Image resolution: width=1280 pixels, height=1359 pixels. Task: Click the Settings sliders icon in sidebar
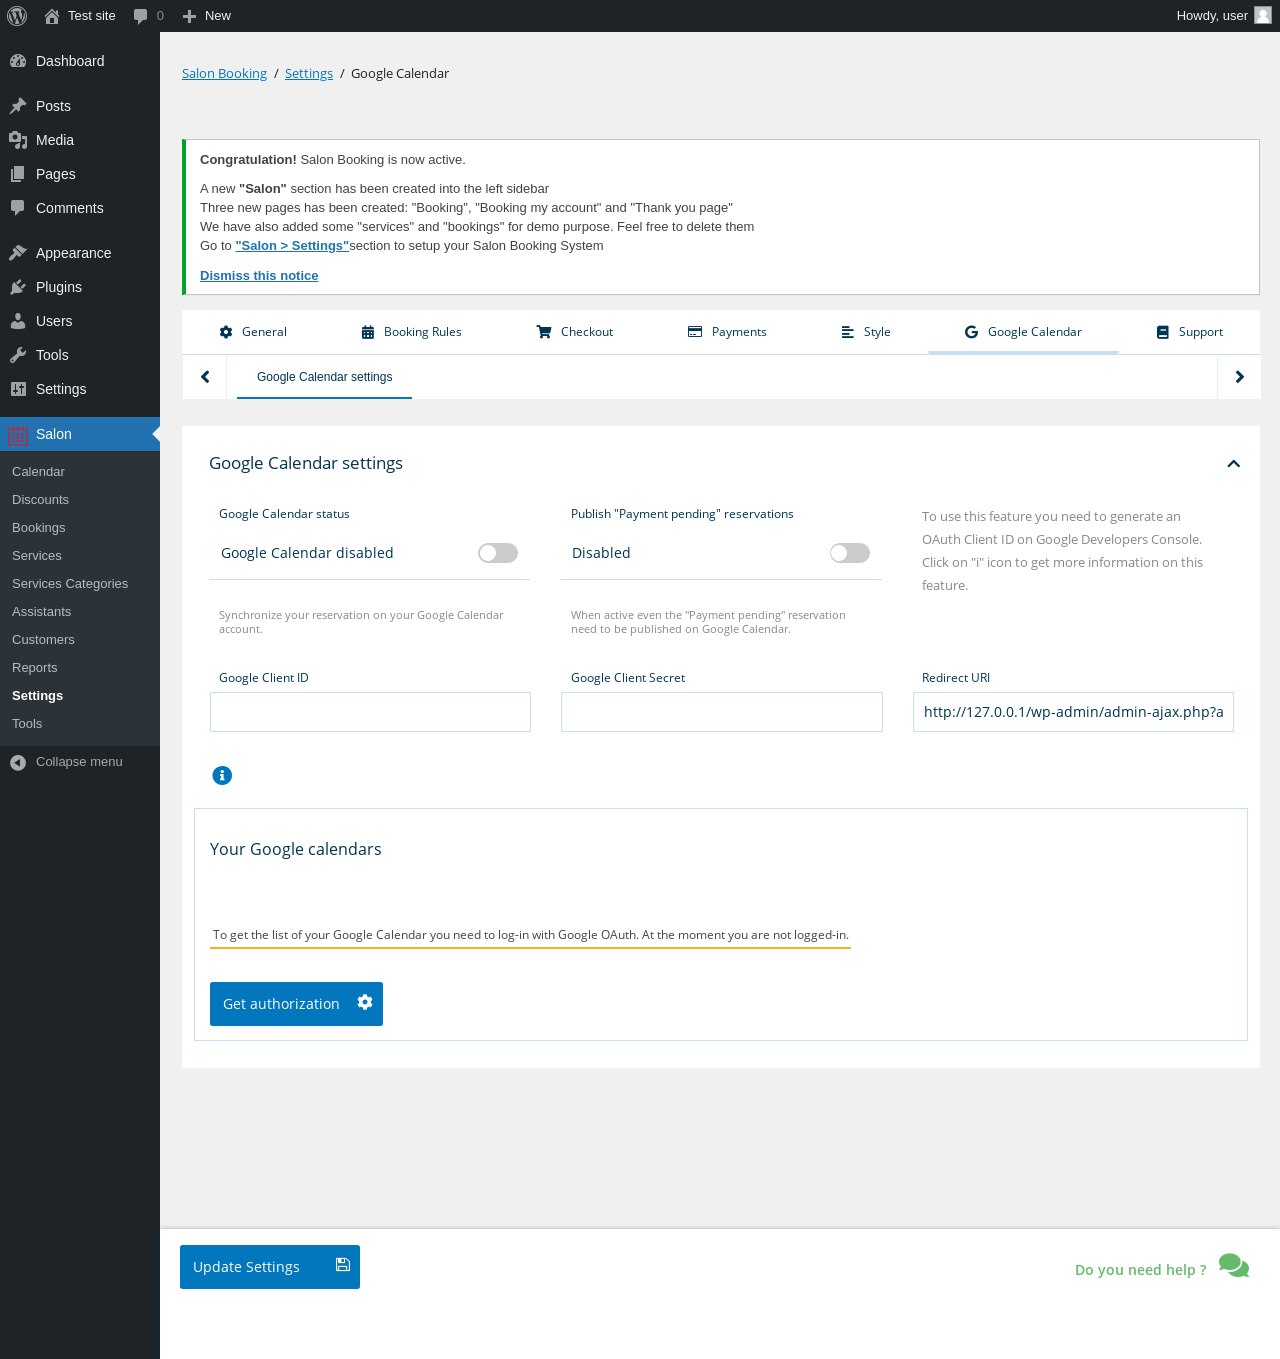(x=18, y=389)
